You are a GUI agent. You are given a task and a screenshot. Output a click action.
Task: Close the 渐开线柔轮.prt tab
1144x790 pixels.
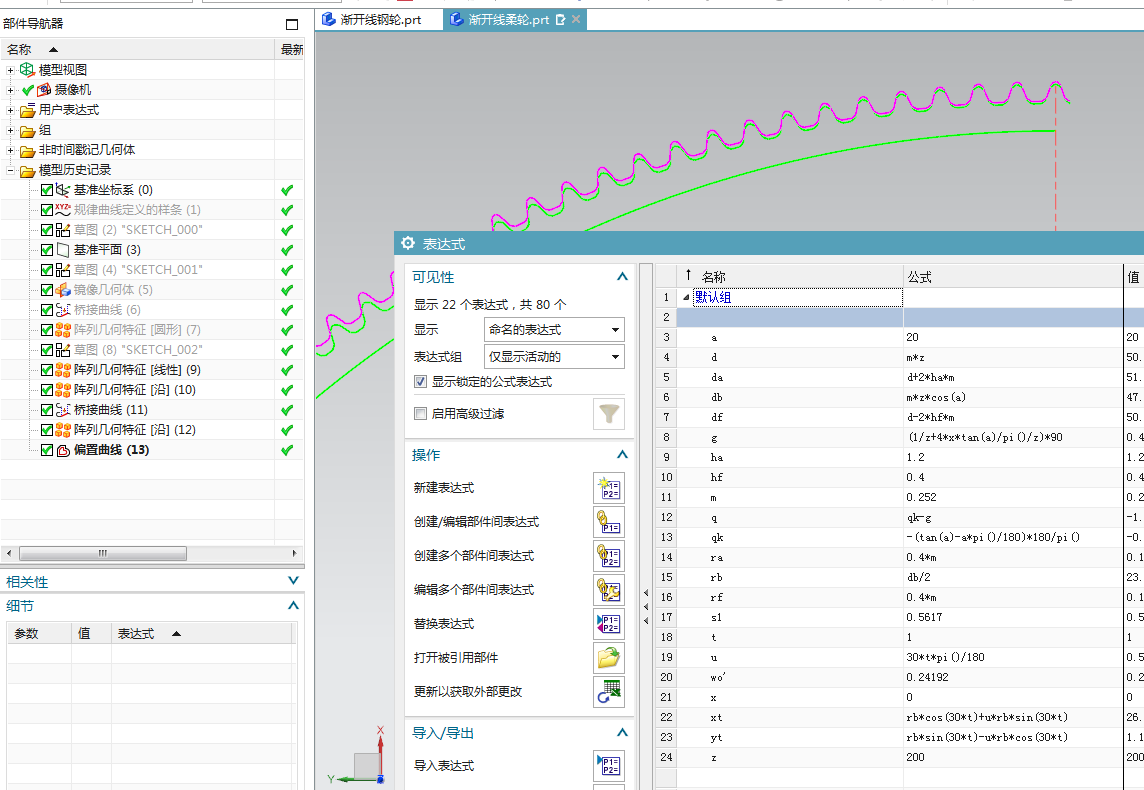click(x=576, y=20)
